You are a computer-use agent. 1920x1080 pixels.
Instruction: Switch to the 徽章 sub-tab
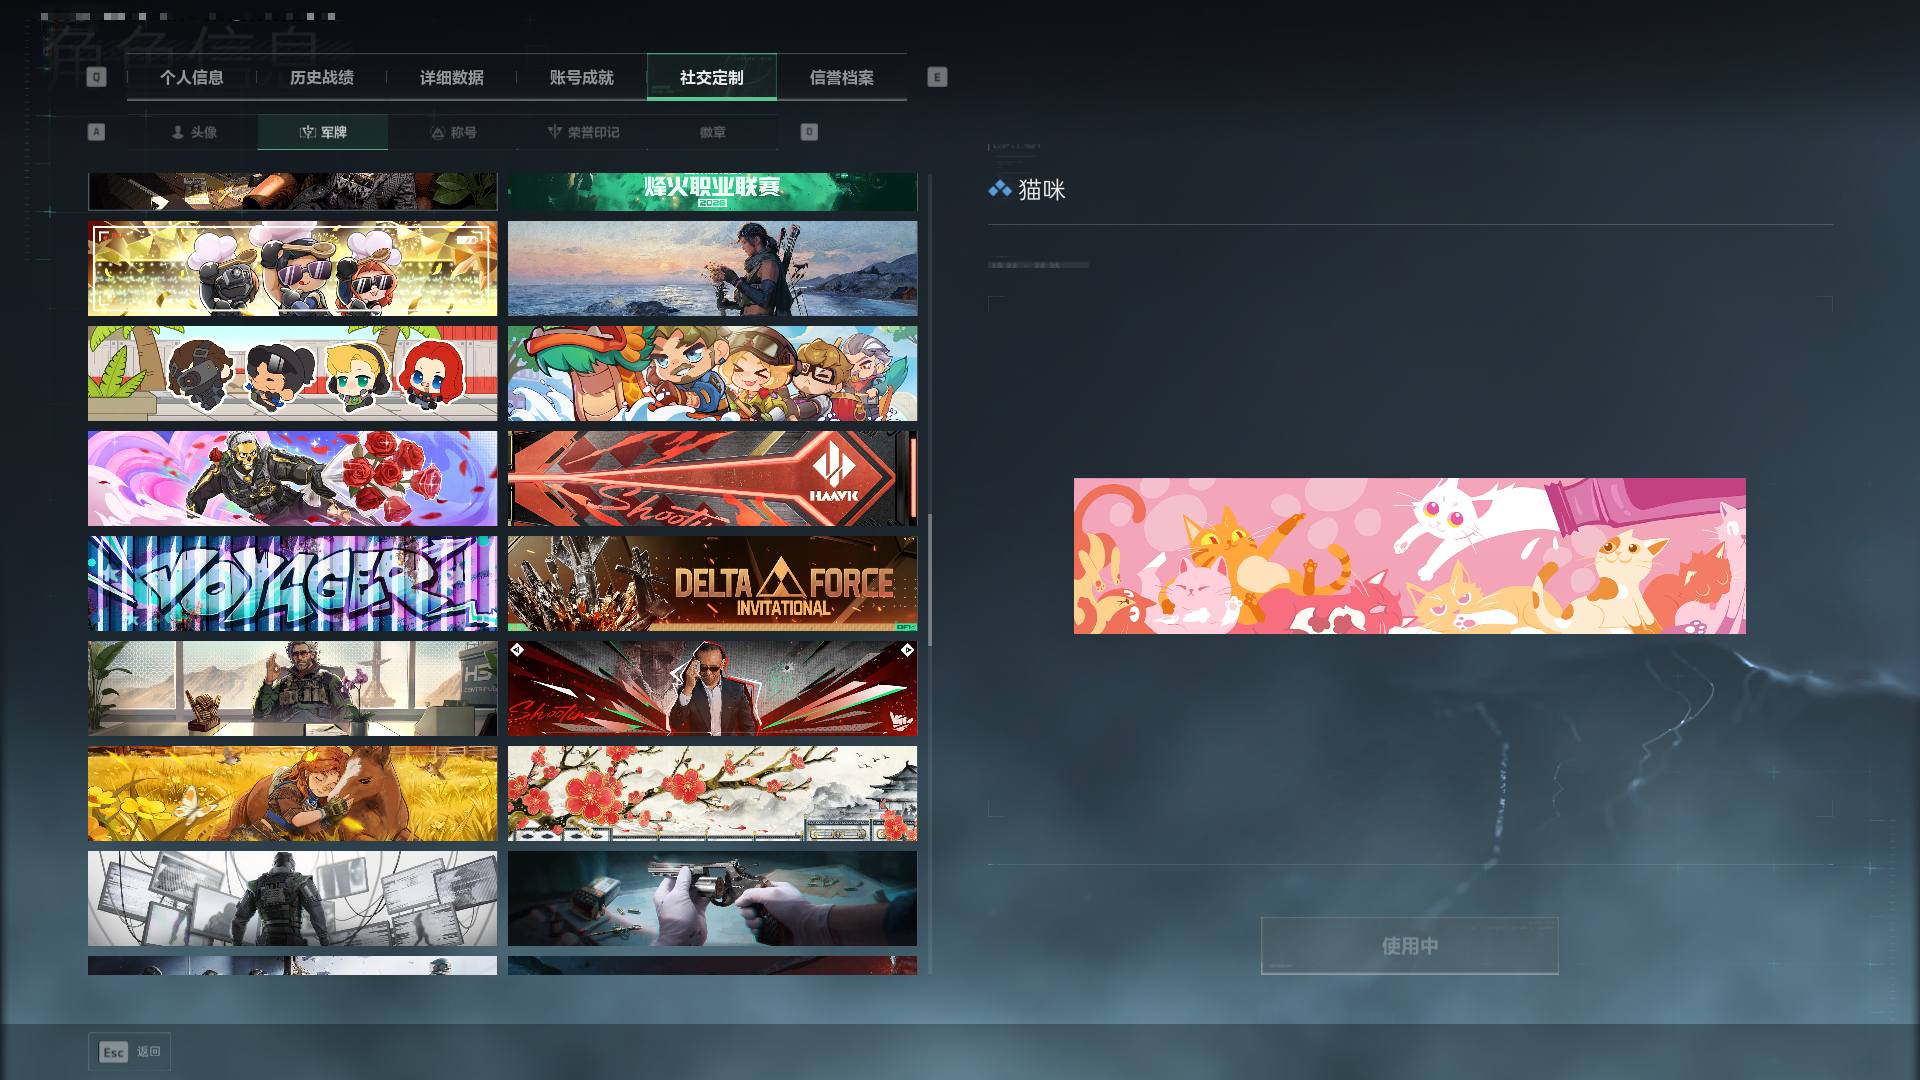click(x=713, y=132)
